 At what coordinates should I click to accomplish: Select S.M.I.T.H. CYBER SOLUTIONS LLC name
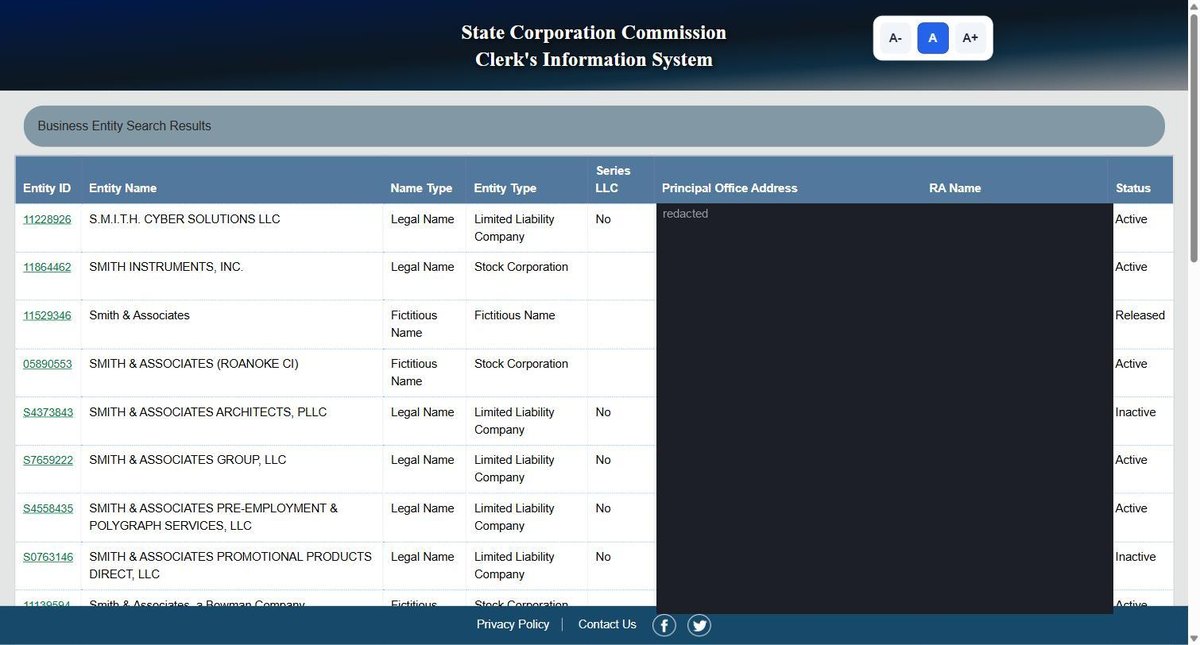tap(185, 219)
